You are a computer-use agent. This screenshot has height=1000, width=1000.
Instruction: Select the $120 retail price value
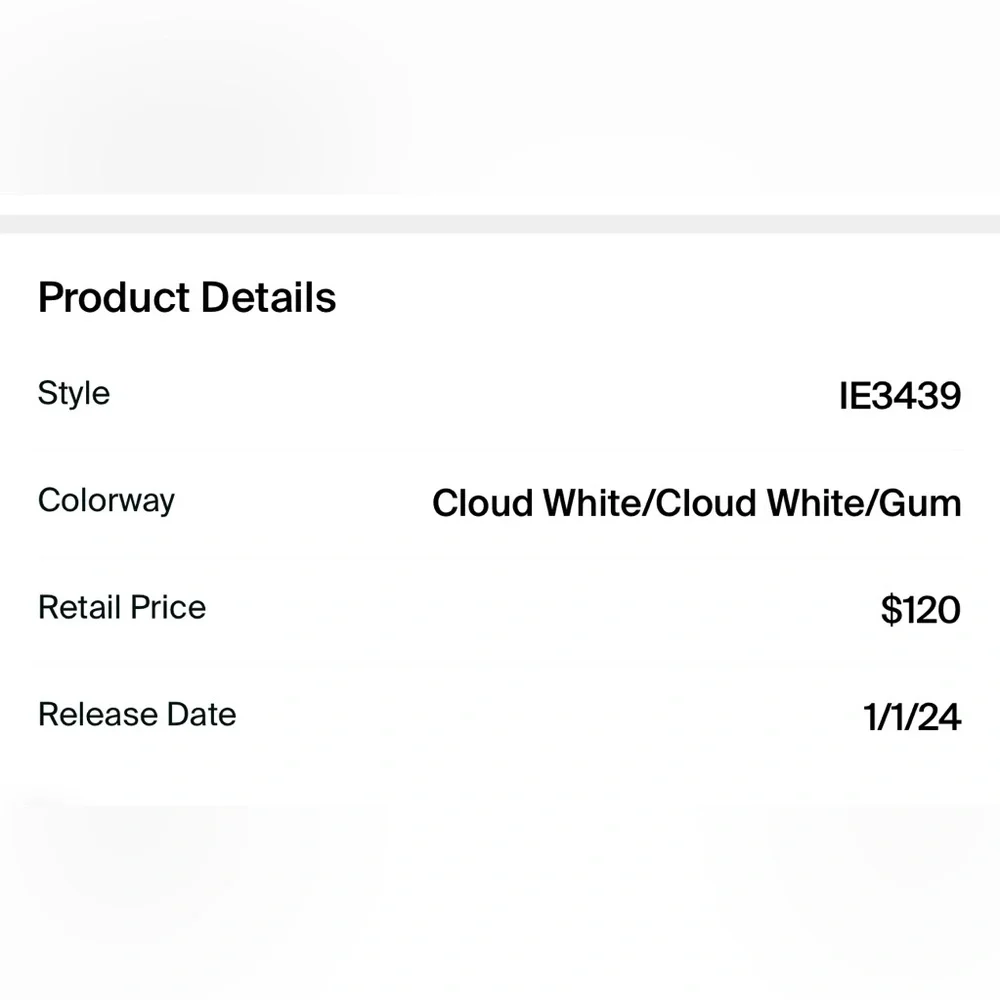tap(920, 609)
